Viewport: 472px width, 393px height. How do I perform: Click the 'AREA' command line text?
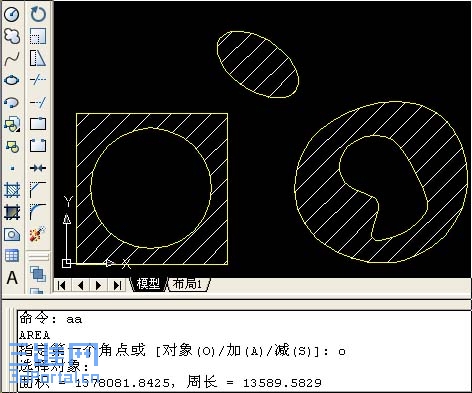[35, 335]
